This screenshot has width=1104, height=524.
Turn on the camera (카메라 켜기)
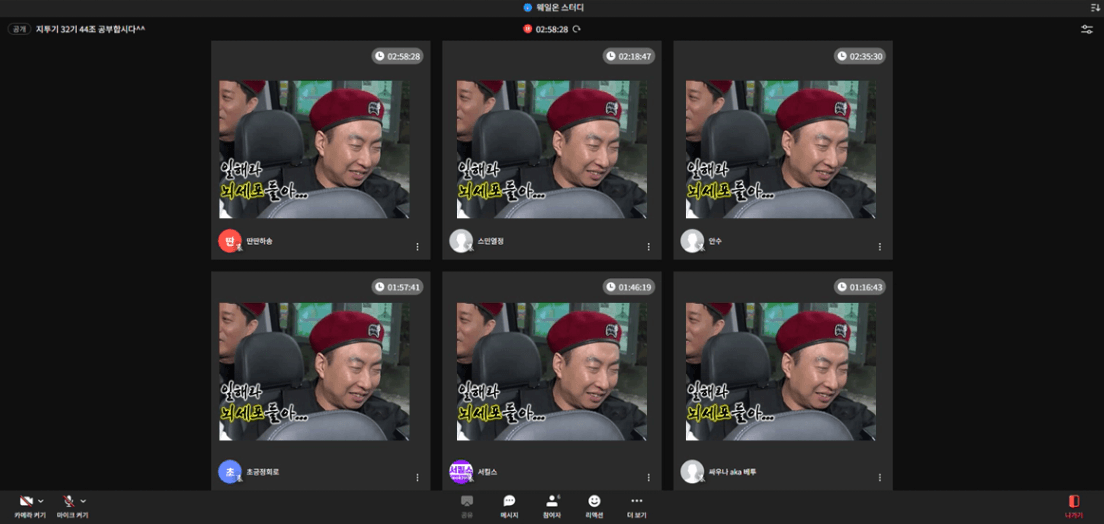[x=26, y=501]
